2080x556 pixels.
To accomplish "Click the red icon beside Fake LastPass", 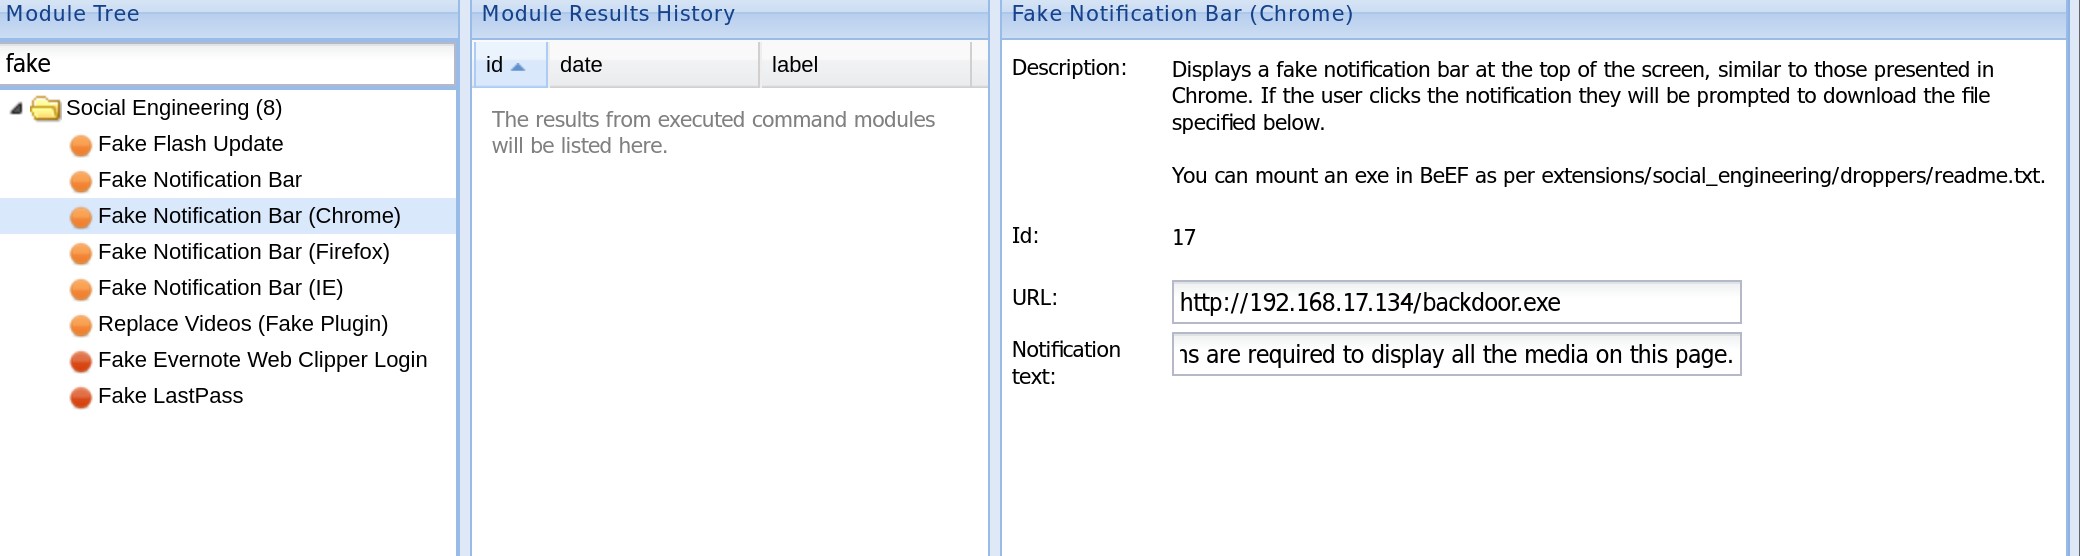I will coord(81,398).
